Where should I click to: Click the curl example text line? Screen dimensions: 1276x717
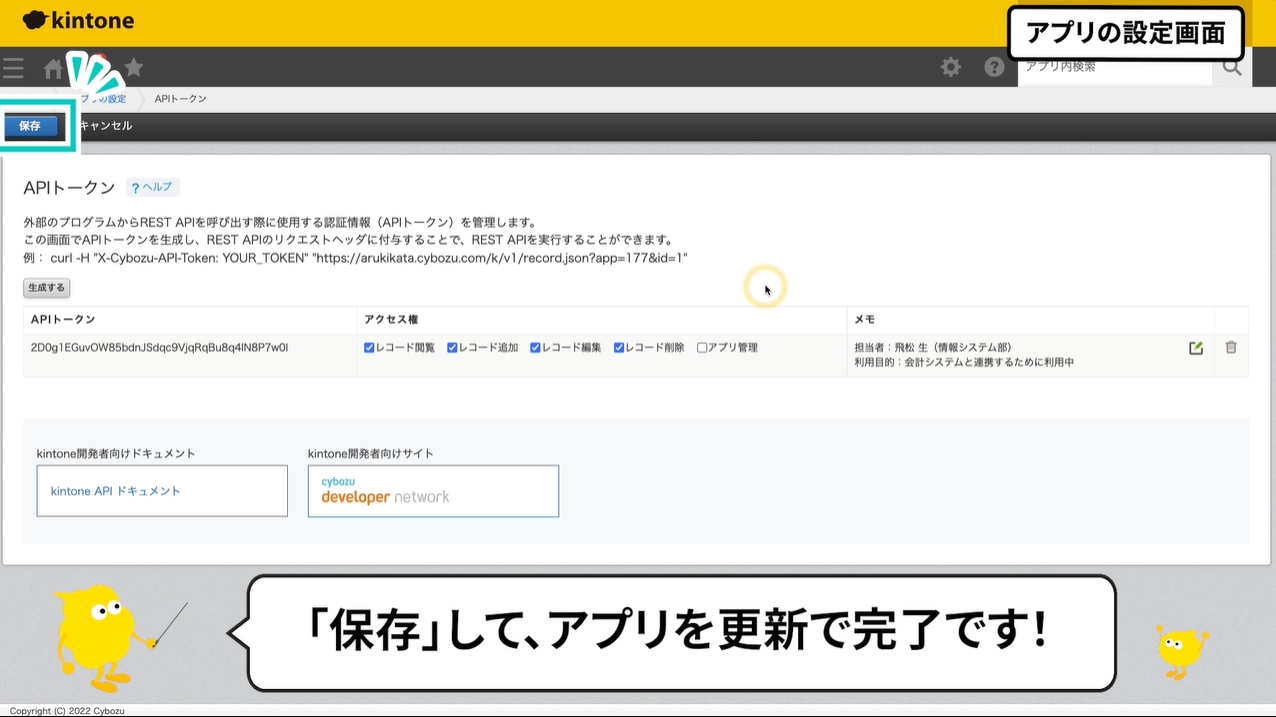355,258
